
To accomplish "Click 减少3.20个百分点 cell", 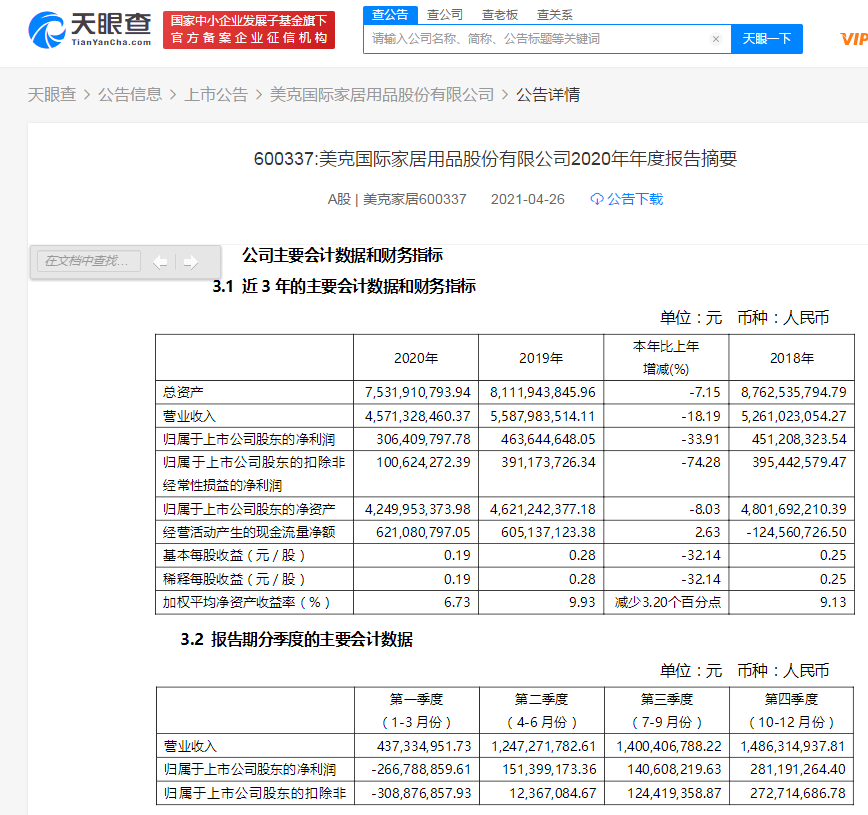I will point(668,602).
